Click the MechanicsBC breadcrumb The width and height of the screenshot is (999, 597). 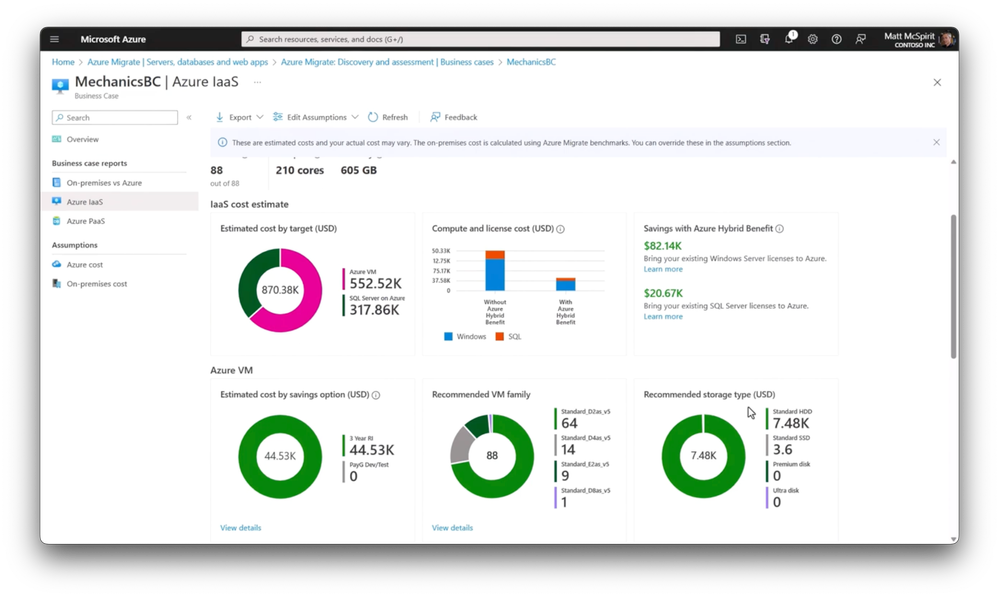tap(531, 62)
